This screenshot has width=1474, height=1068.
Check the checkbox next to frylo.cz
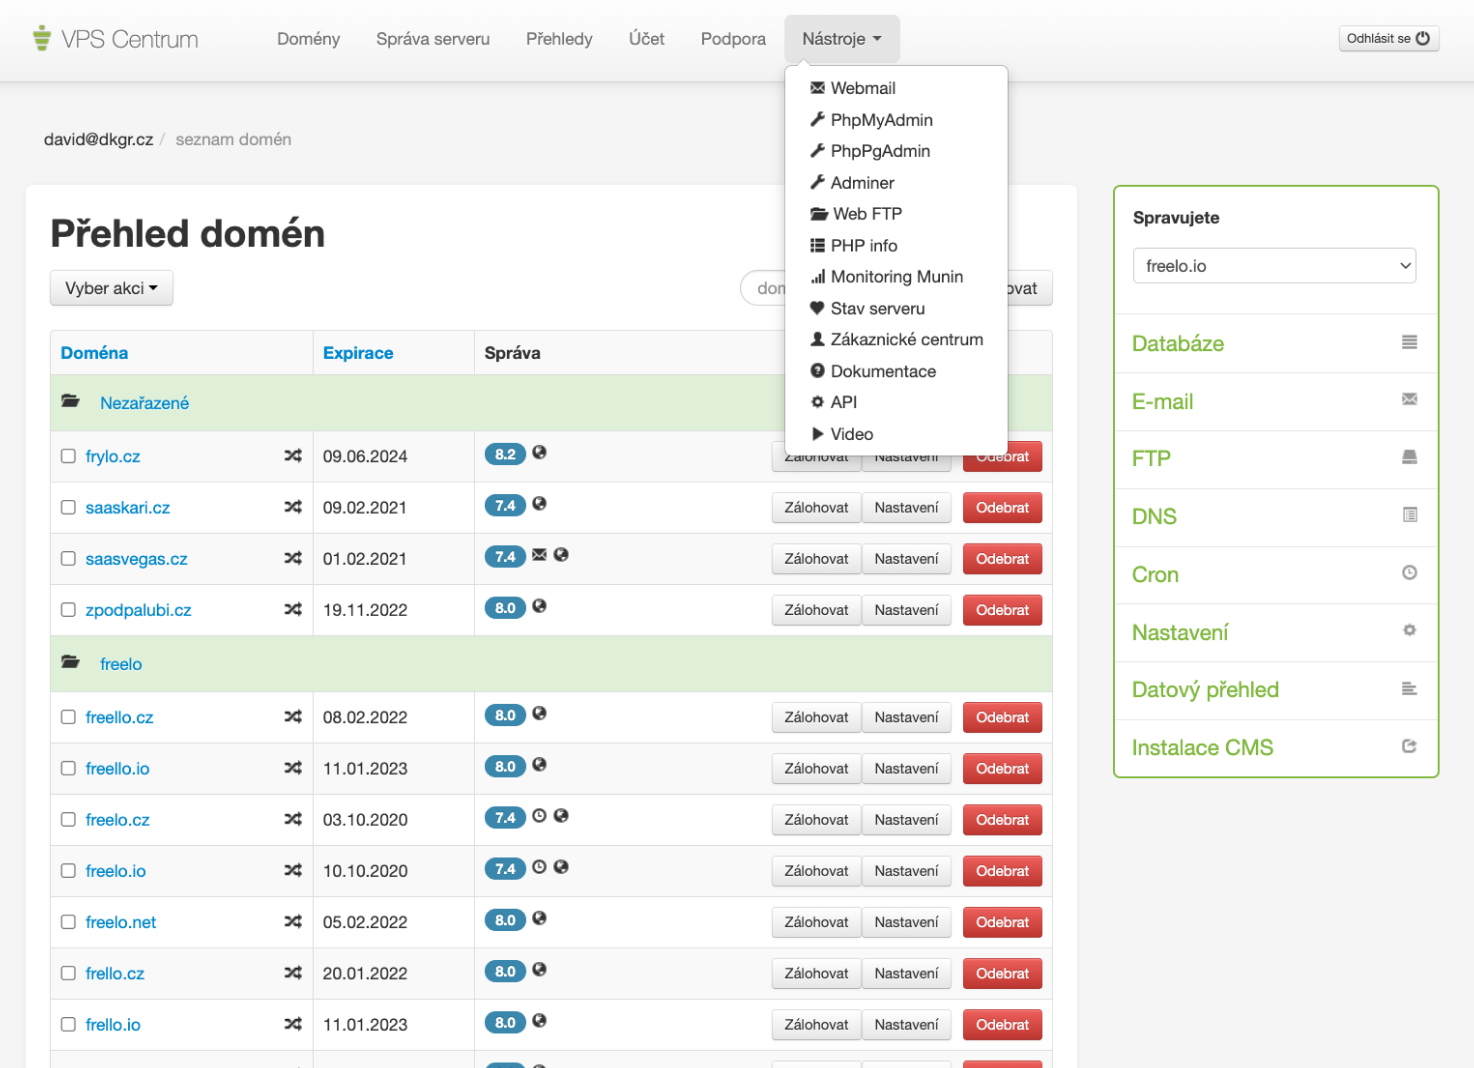[68, 455]
